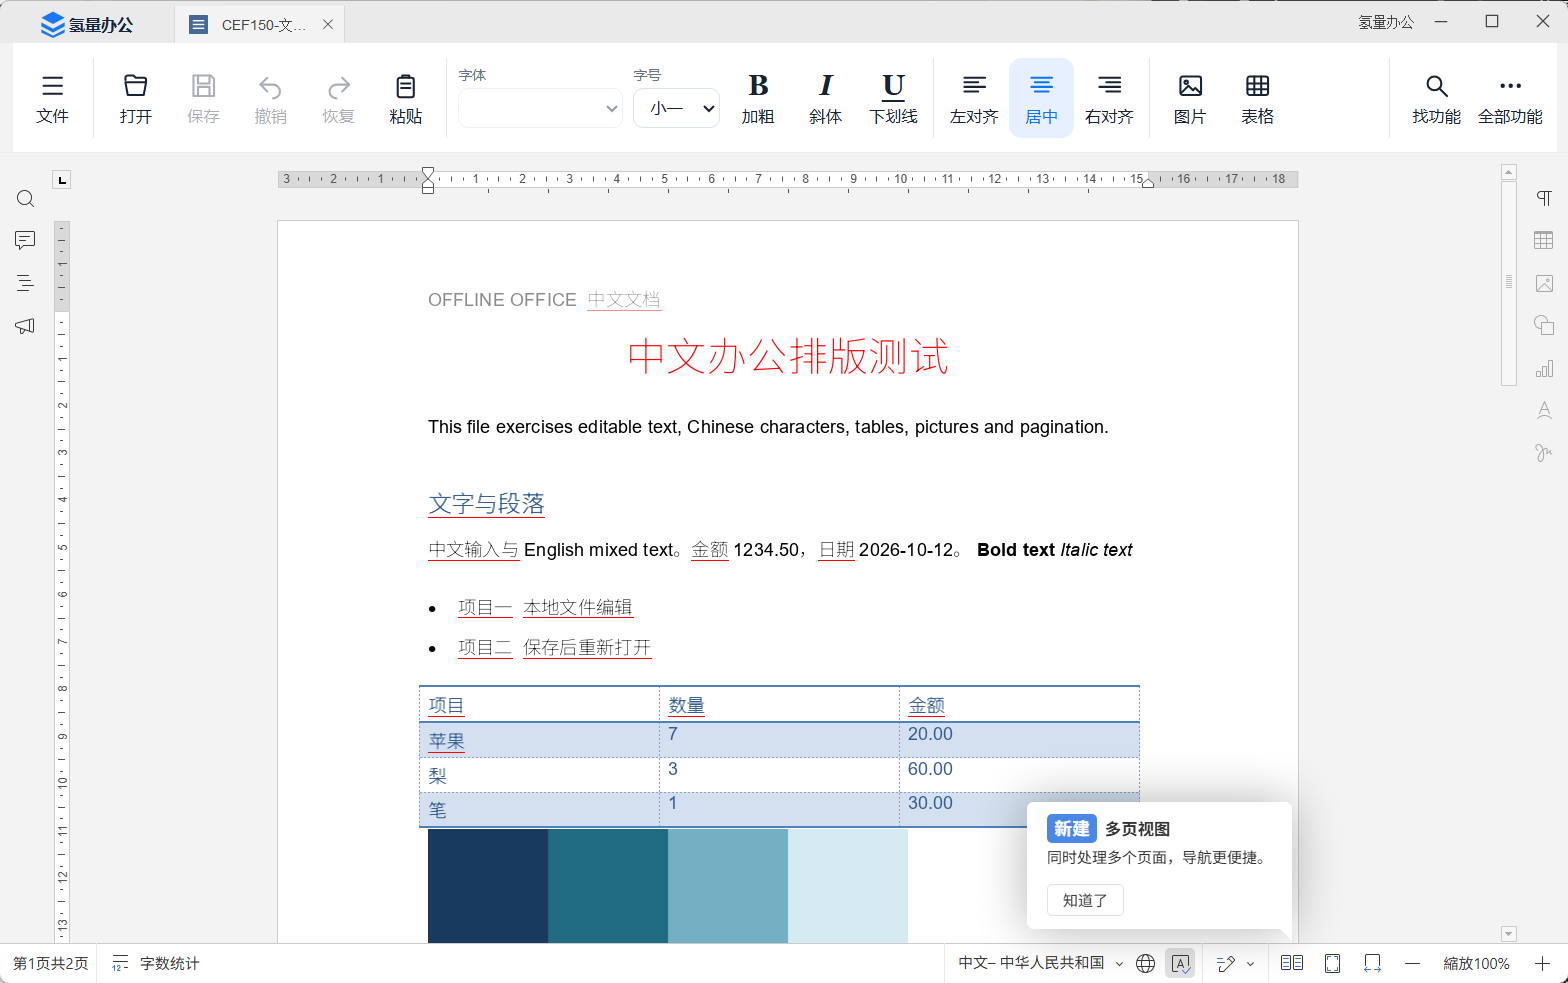Open the table settings icon in the right sidebar
This screenshot has height=983, width=1568.
pyautogui.click(x=1544, y=240)
